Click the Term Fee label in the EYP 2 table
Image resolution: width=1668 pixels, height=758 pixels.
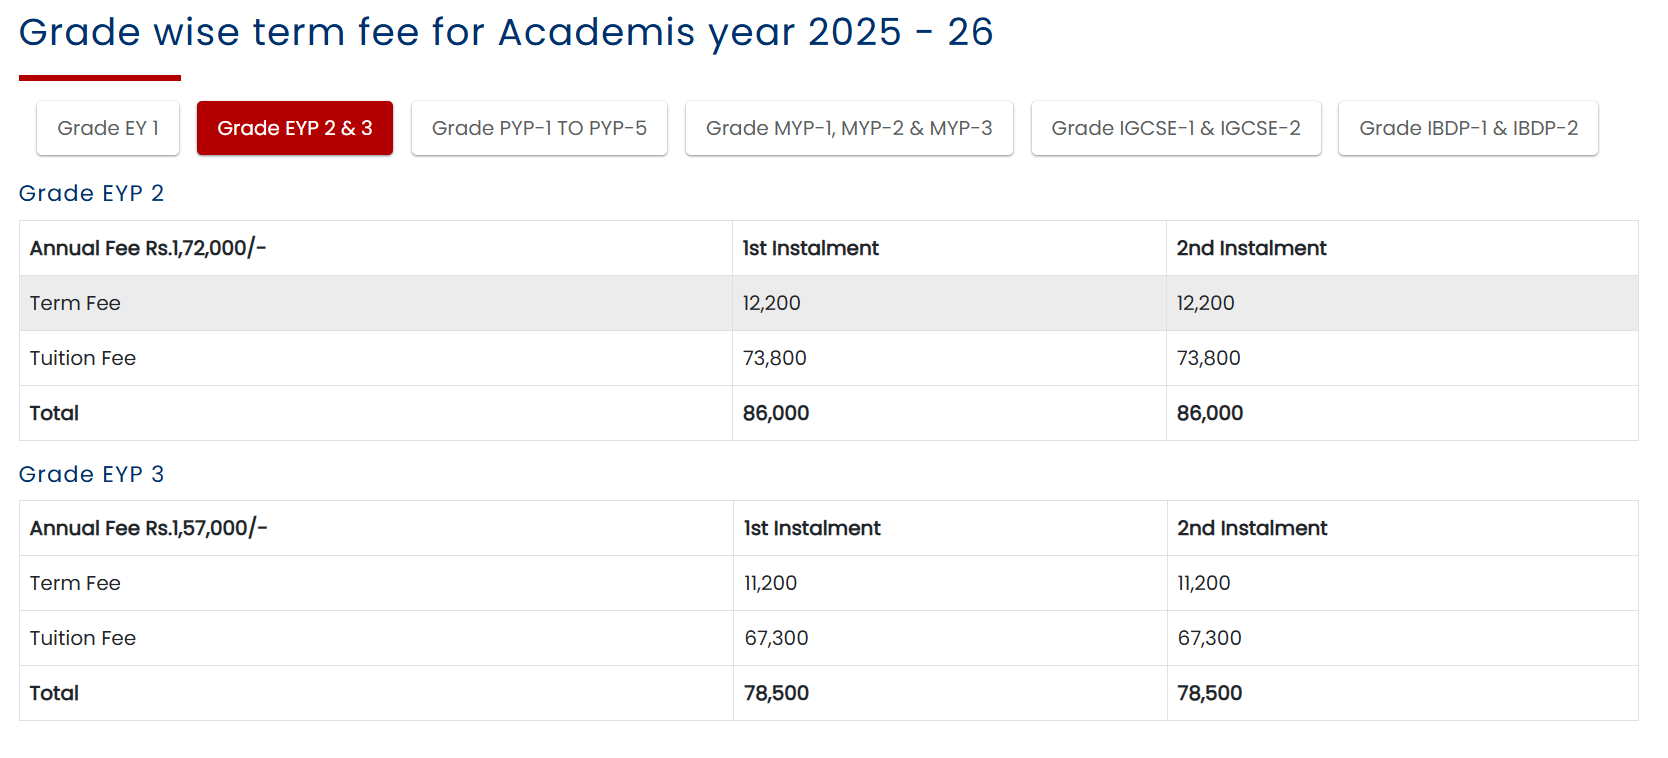coord(75,303)
